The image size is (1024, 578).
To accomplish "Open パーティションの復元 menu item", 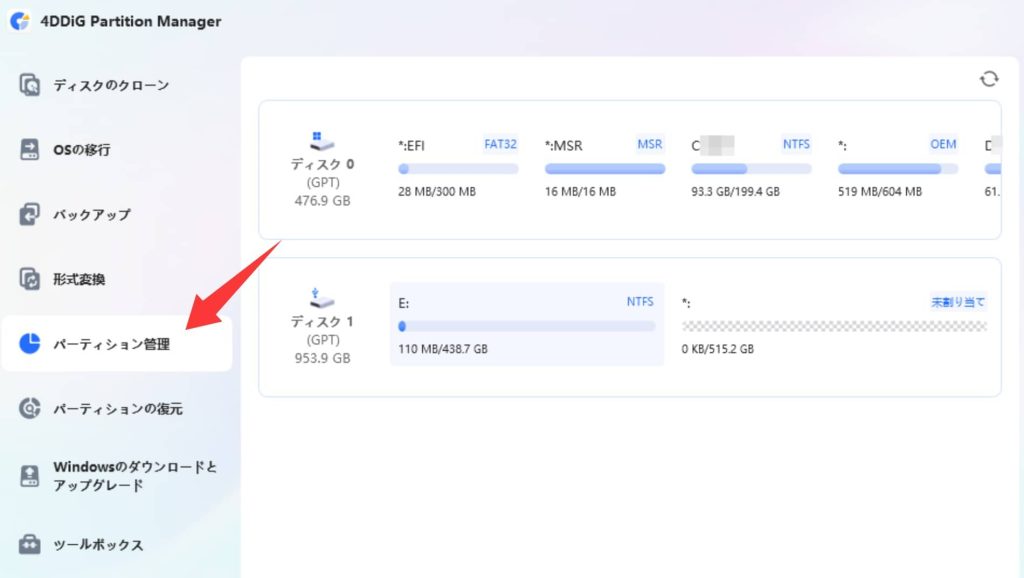I will [118, 408].
